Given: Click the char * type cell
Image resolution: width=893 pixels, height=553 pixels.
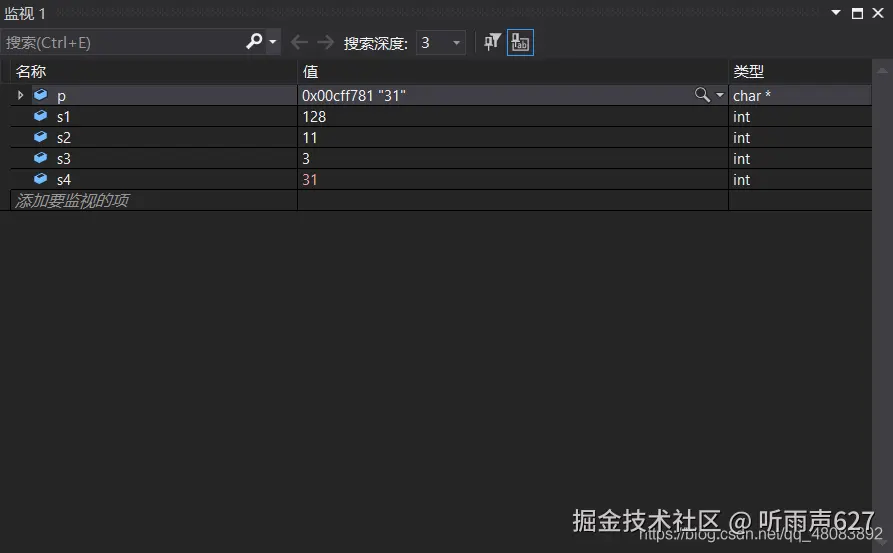Looking at the screenshot, I should click(800, 96).
